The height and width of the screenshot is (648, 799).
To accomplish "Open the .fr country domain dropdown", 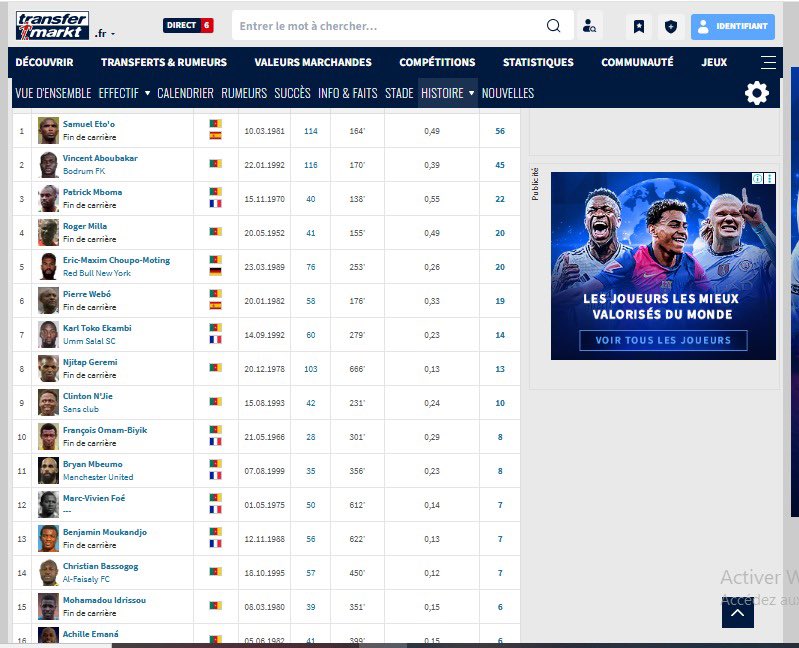I will pyautogui.click(x=104, y=34).
